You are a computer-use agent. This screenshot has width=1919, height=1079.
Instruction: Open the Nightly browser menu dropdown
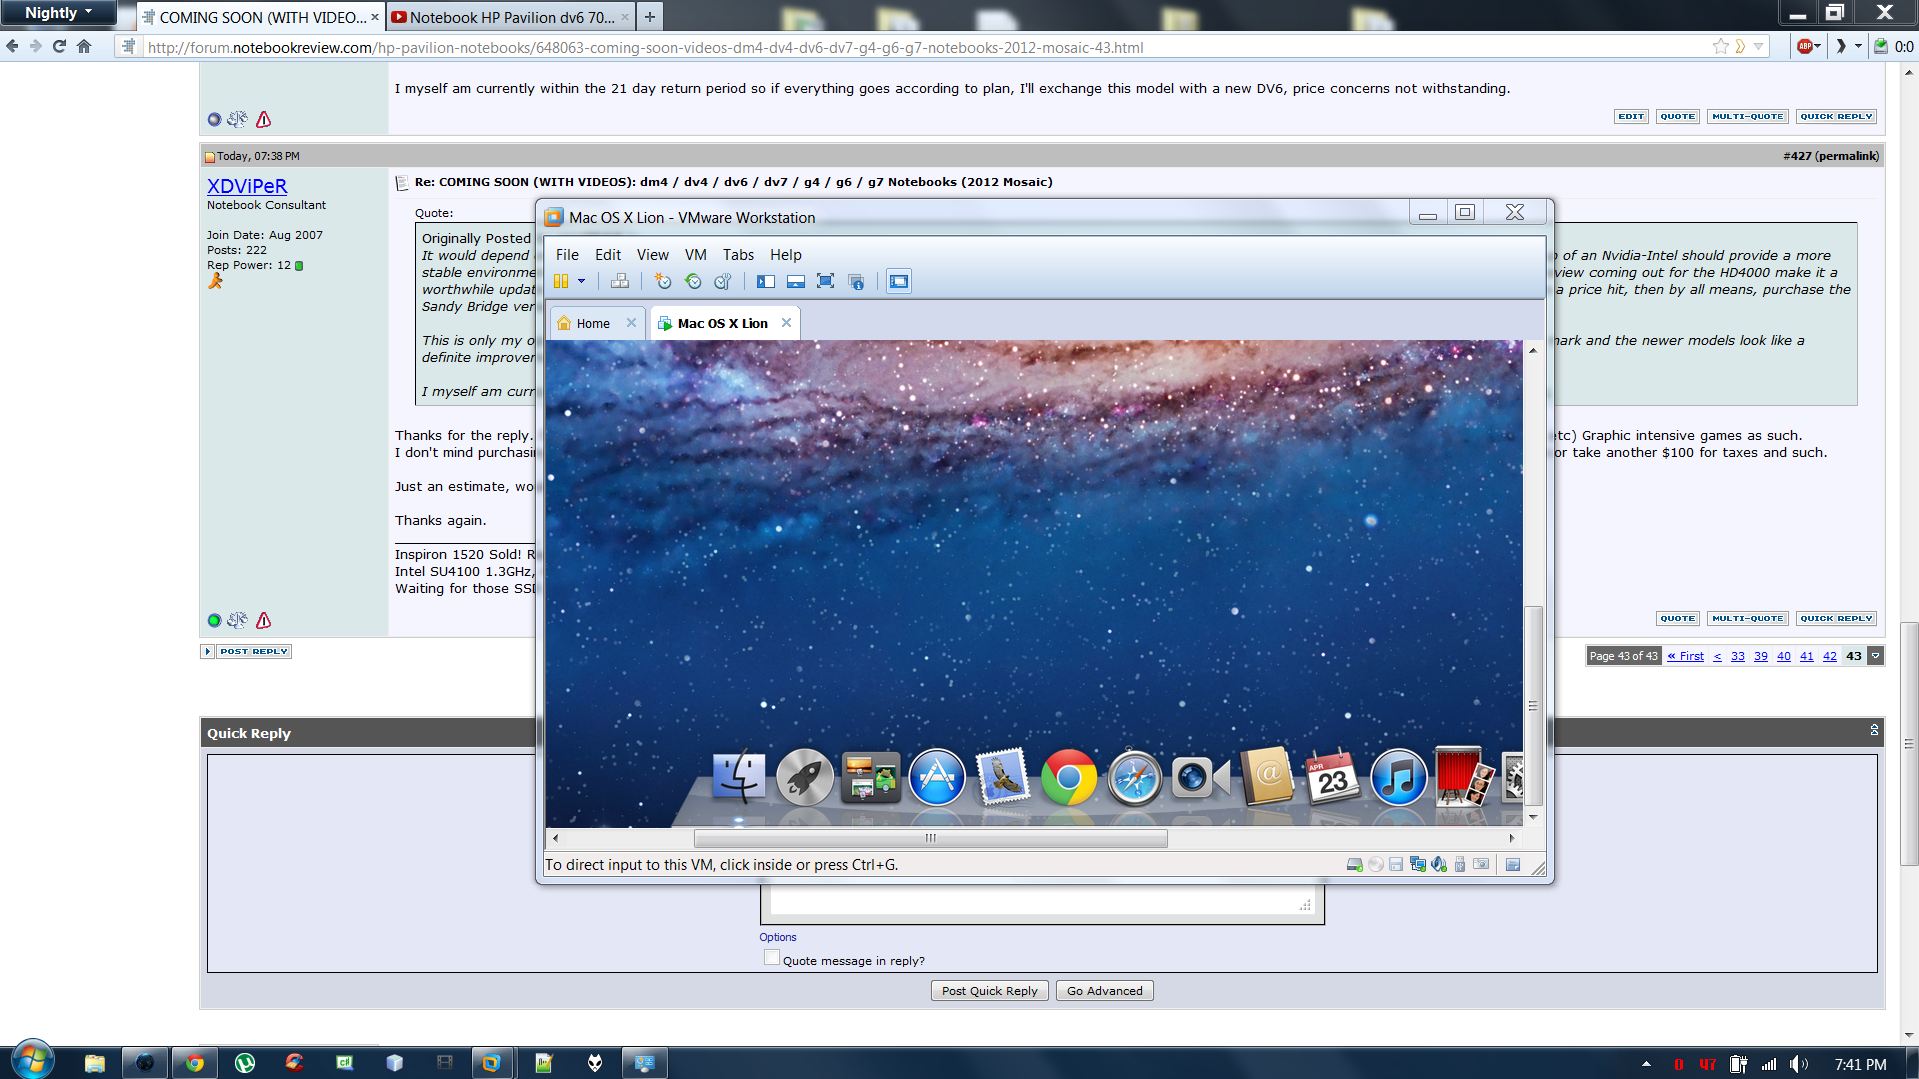click(58, 13)
